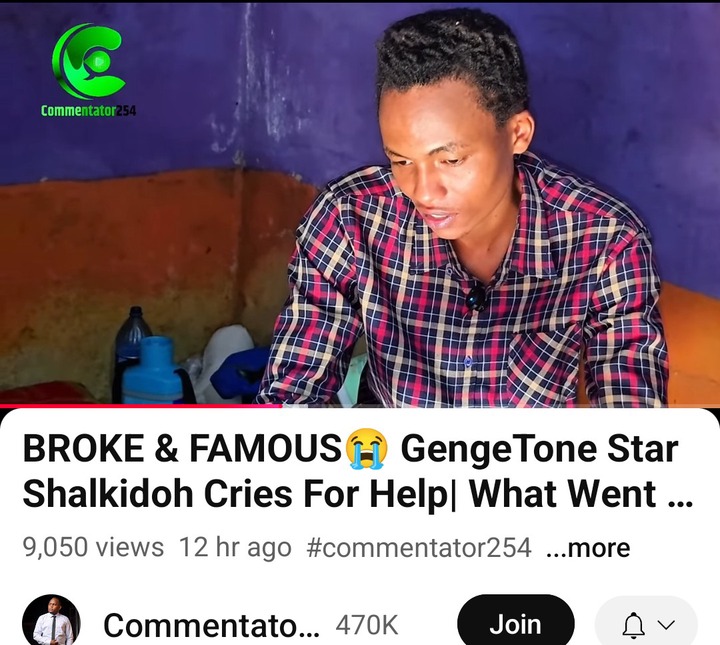Click the 9,050 views text
This screenshot has width=720, height=645.
coord(93,548)
